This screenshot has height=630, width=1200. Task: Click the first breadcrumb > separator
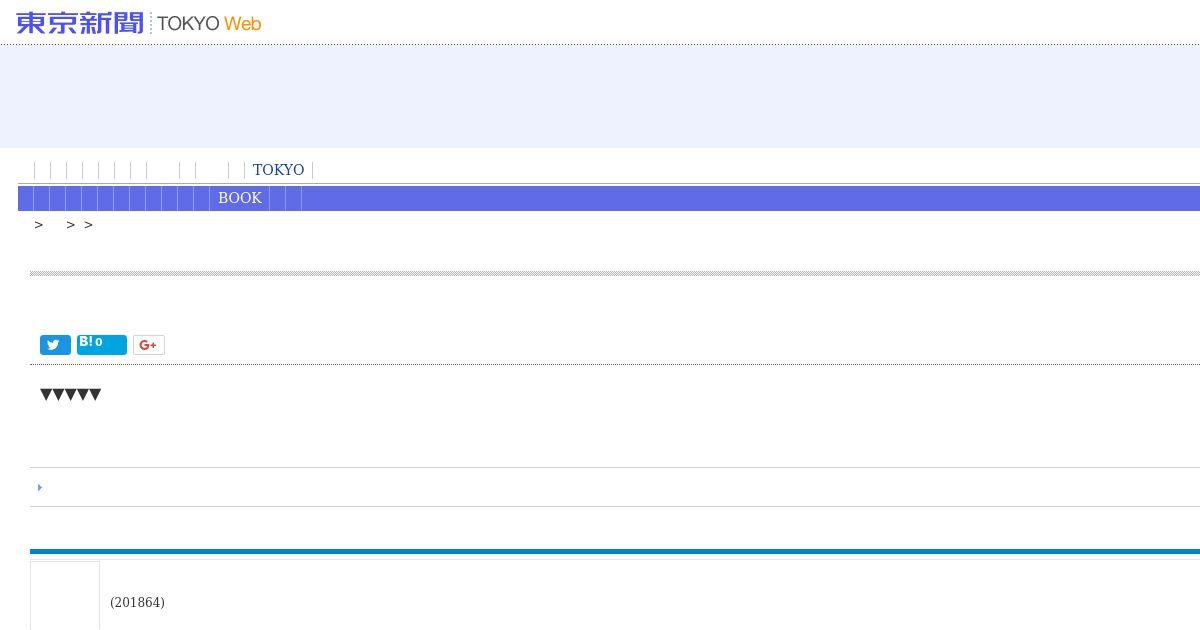point(39,225)
